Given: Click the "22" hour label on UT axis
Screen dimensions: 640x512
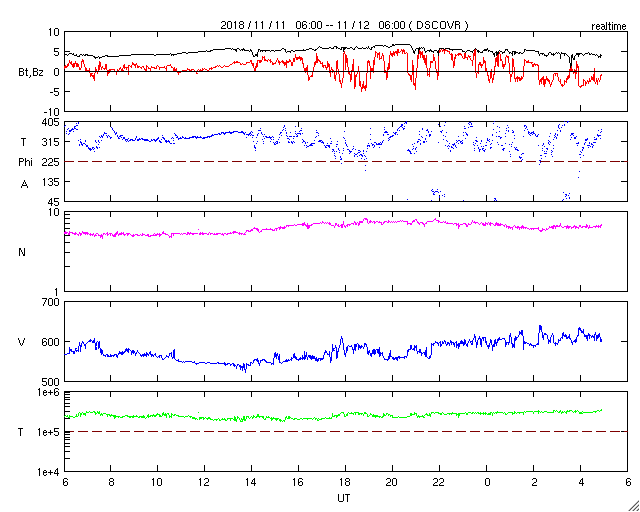Looking at the screenshot, I should click(440, 482).
